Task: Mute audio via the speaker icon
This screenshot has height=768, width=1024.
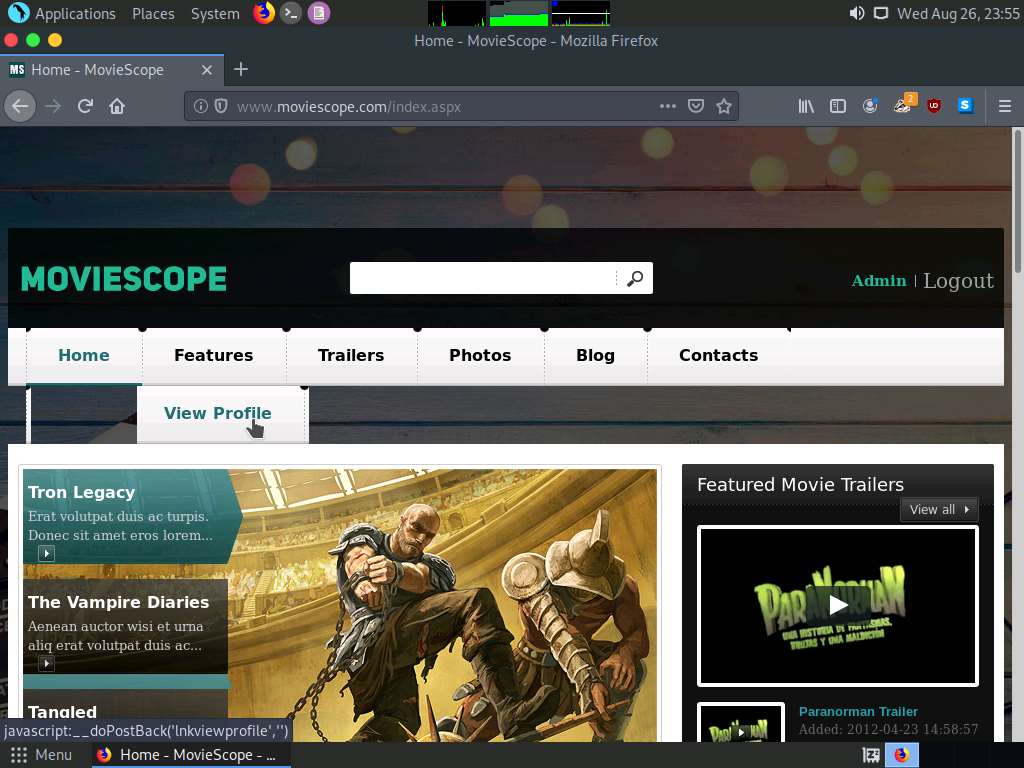Action: 854,14
